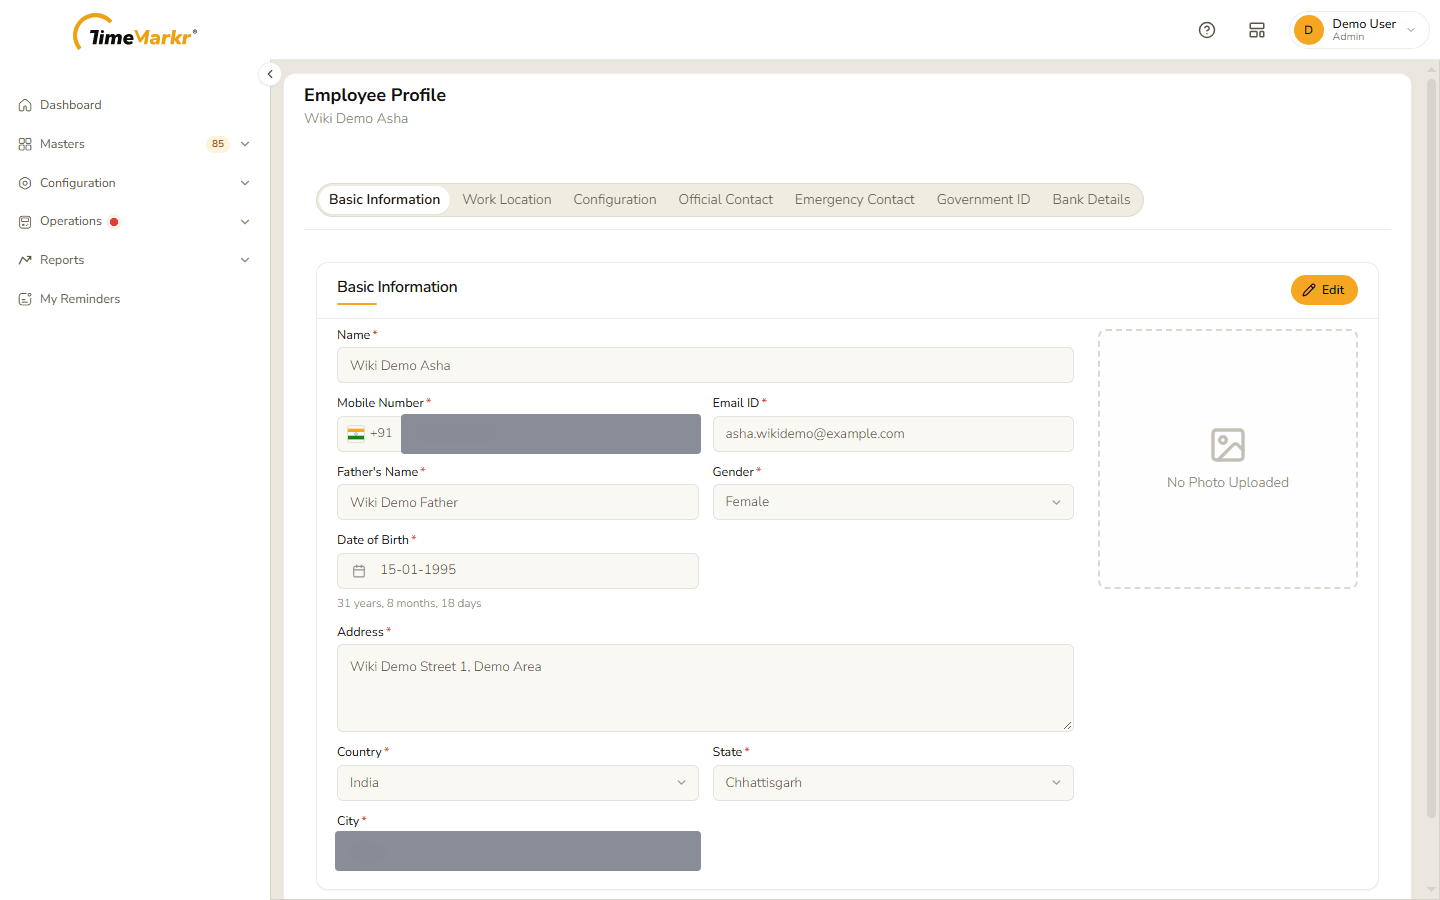The width and height of the screenshot is (1440, 900).
Task: Select the Official Contact tab
Action: coord(726,200)
